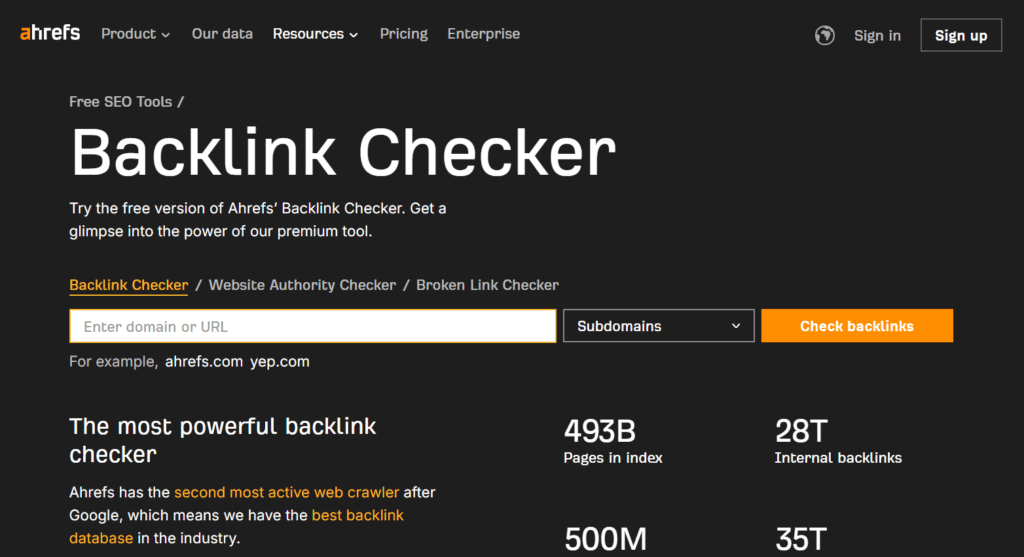The width and height of the screenshot is (1024, 557).
Task: Open the Enterprise page
Action: click(483, 34)
